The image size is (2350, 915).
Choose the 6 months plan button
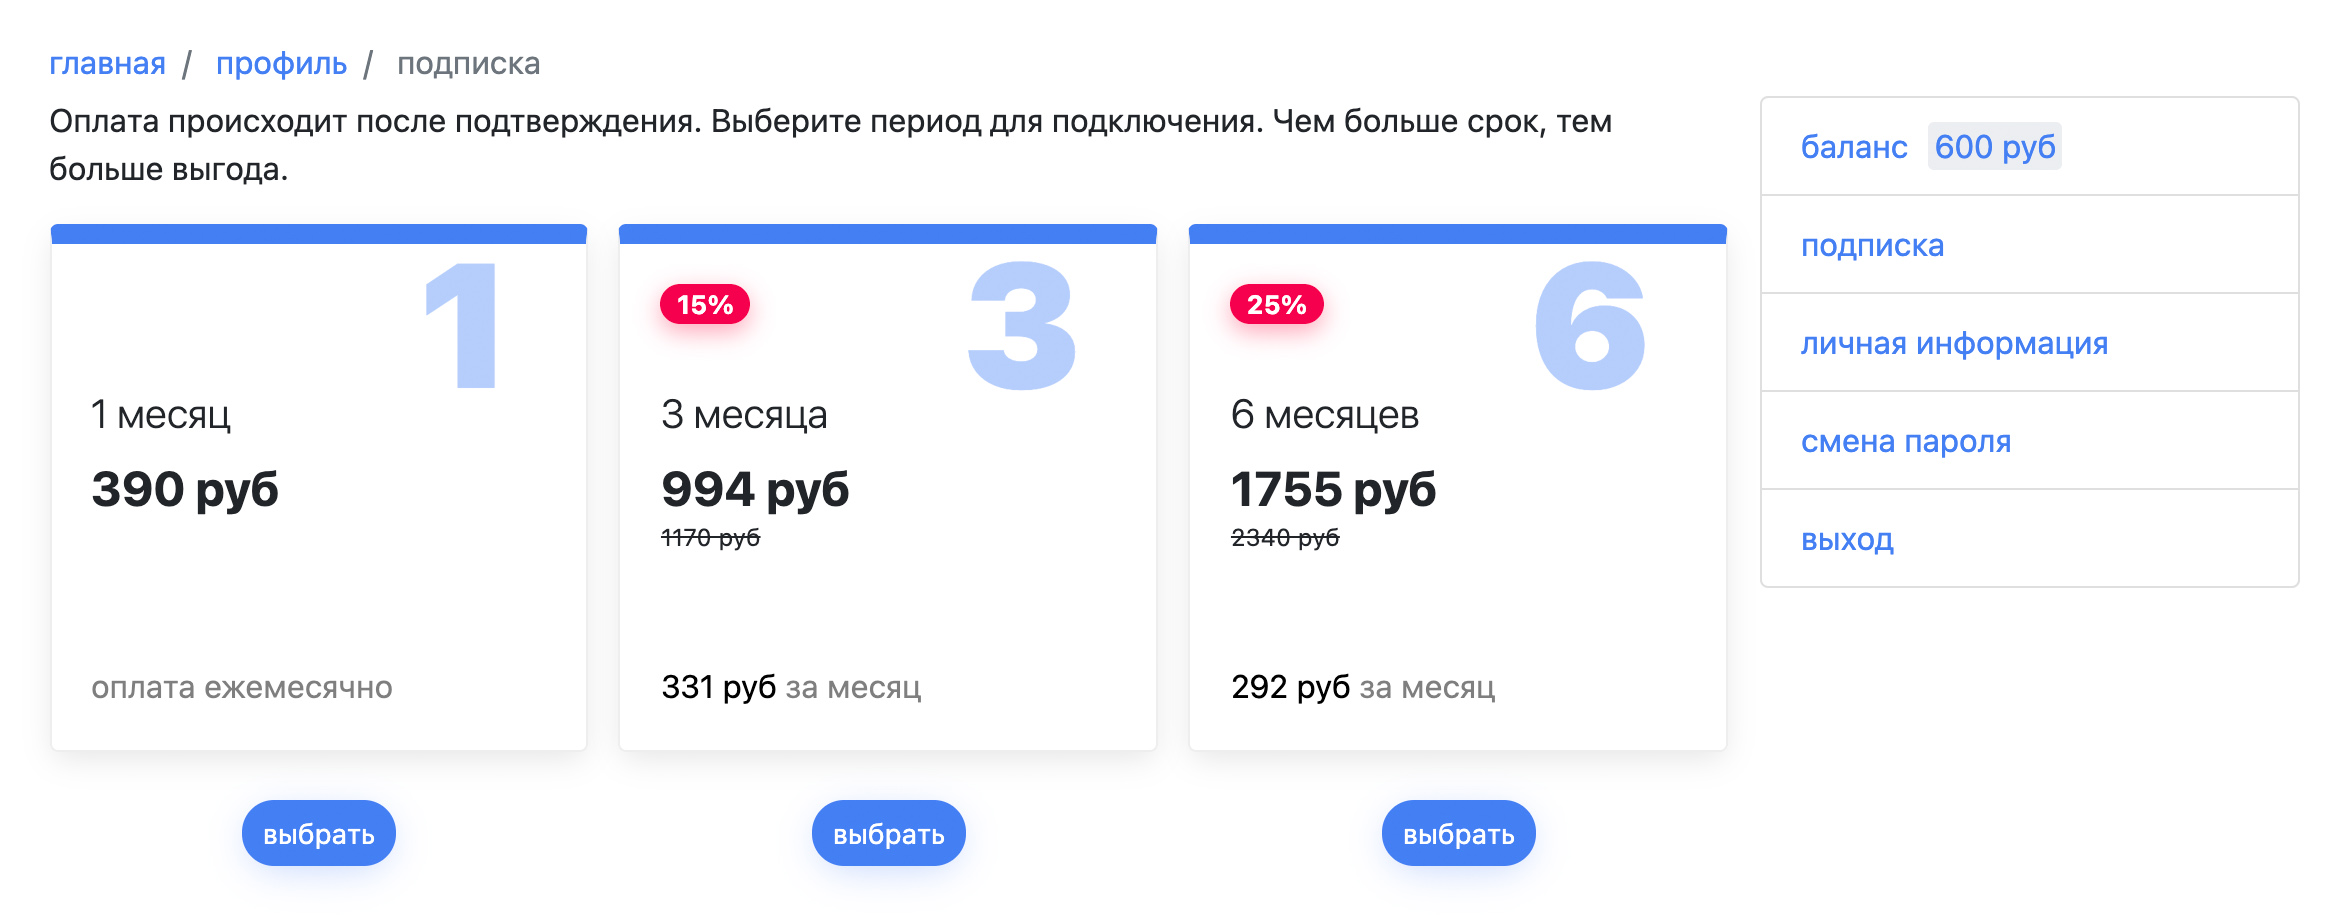click(x=1459, y=833)
